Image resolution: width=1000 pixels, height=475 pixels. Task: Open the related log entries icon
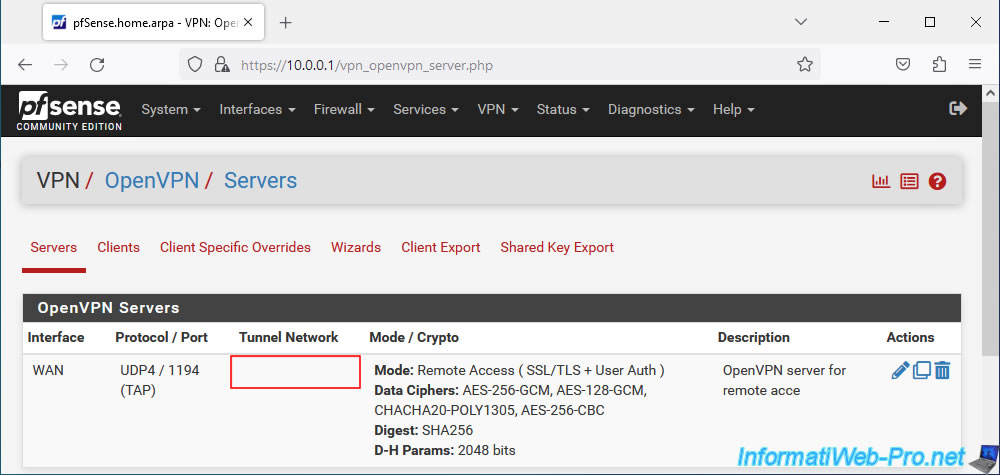pos(909,182)
